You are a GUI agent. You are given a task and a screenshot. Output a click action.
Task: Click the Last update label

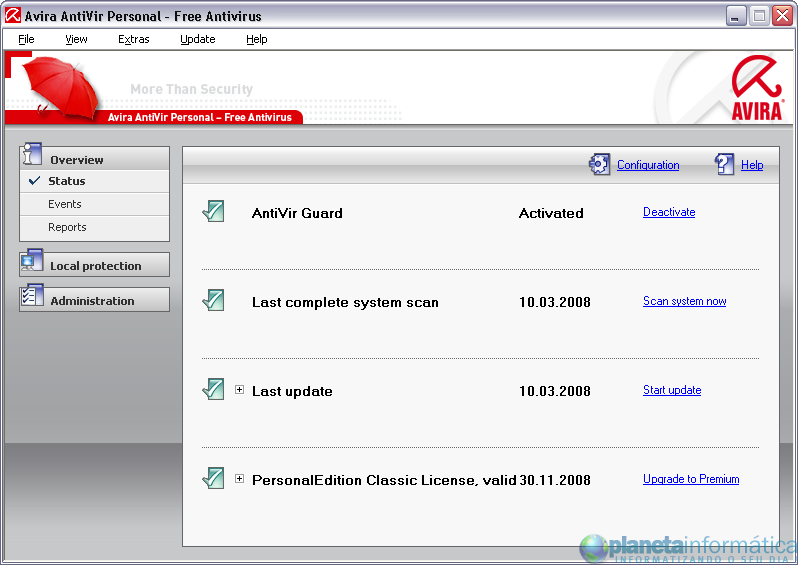[292, 391]
